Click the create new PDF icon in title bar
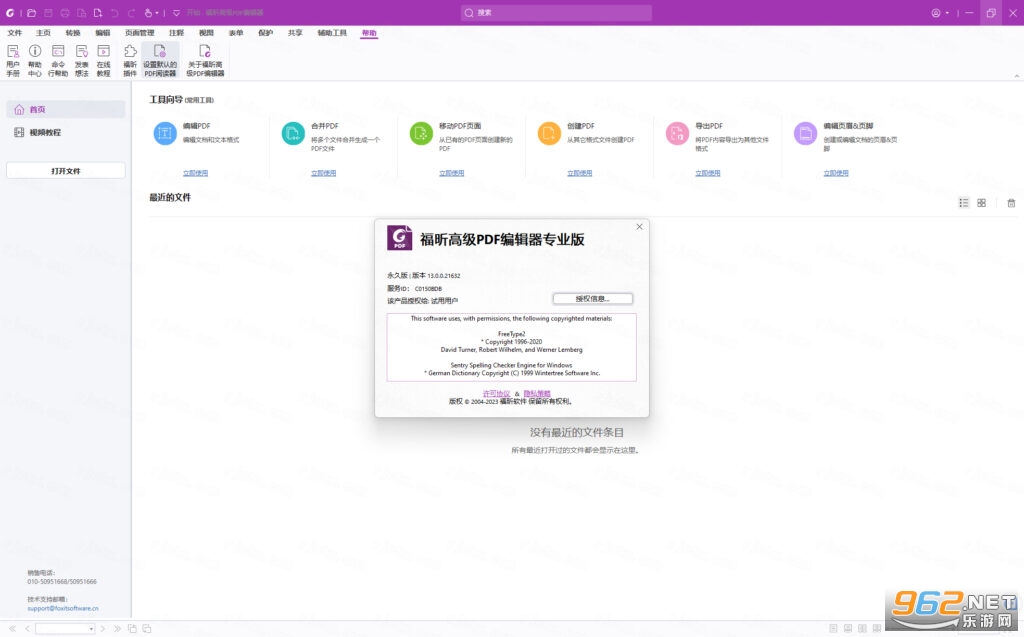 click(98, 12)
